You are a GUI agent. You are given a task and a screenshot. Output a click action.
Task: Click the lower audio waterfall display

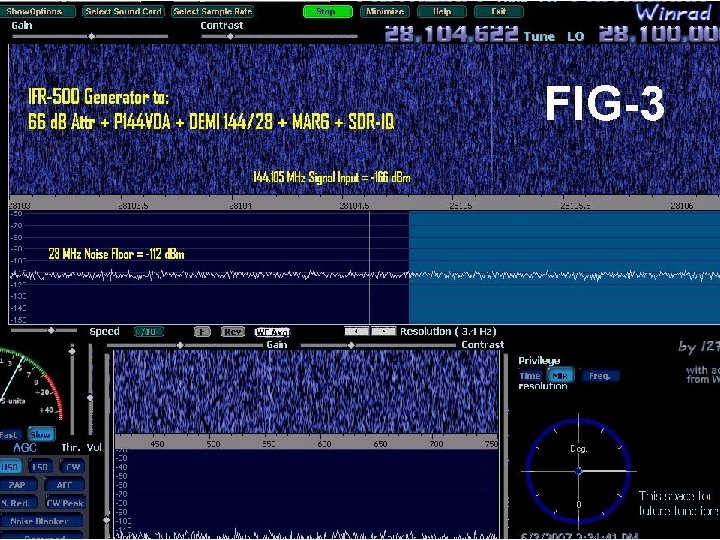tap(306, 392)
